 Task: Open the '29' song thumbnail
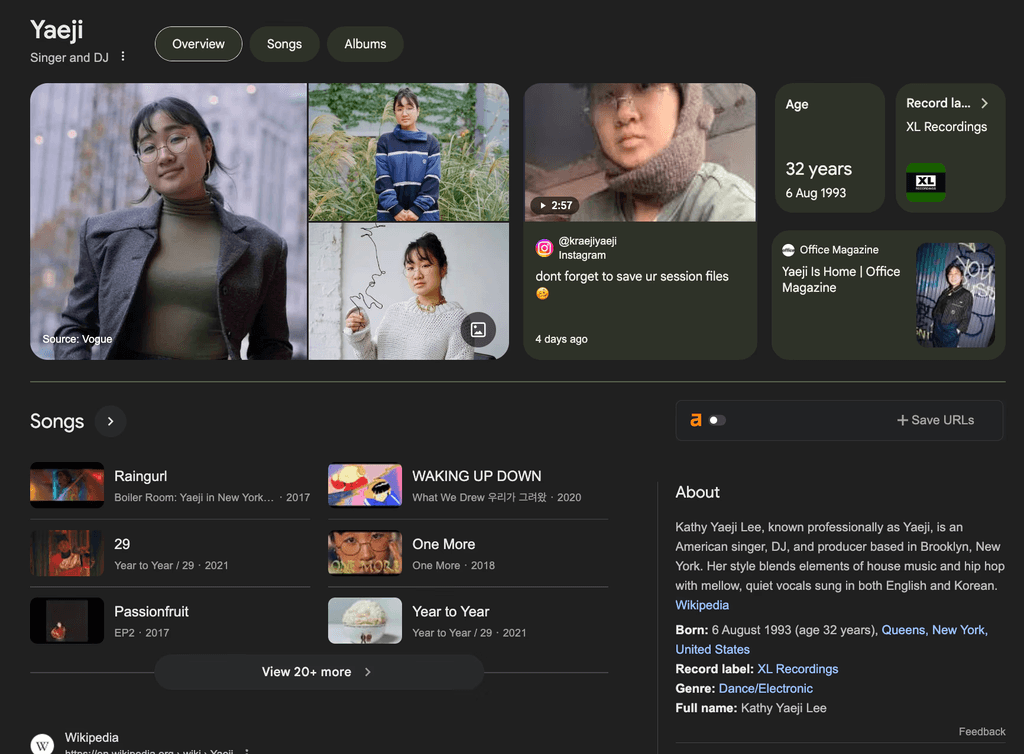(67, 553)
